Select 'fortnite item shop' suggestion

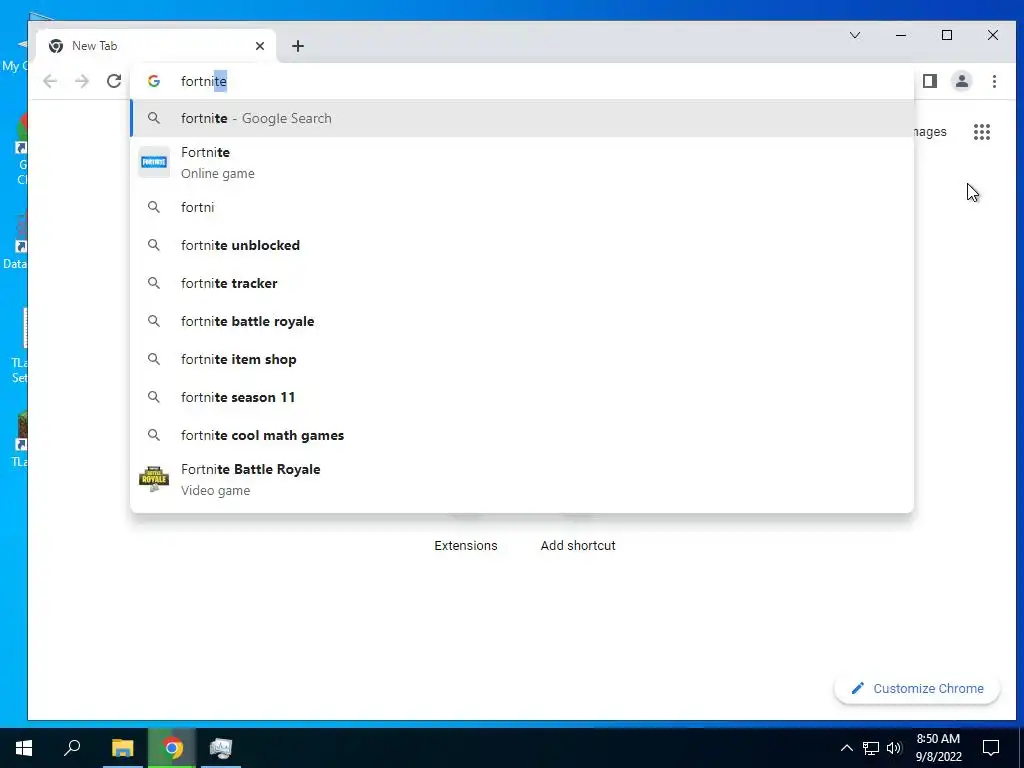tap(522, 359)
